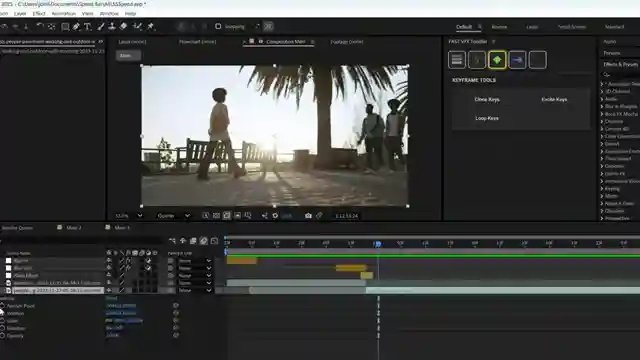Select the Puppet Pin tool
The width and height of the screenshot is (640, 360).
[x=151, y=27]
